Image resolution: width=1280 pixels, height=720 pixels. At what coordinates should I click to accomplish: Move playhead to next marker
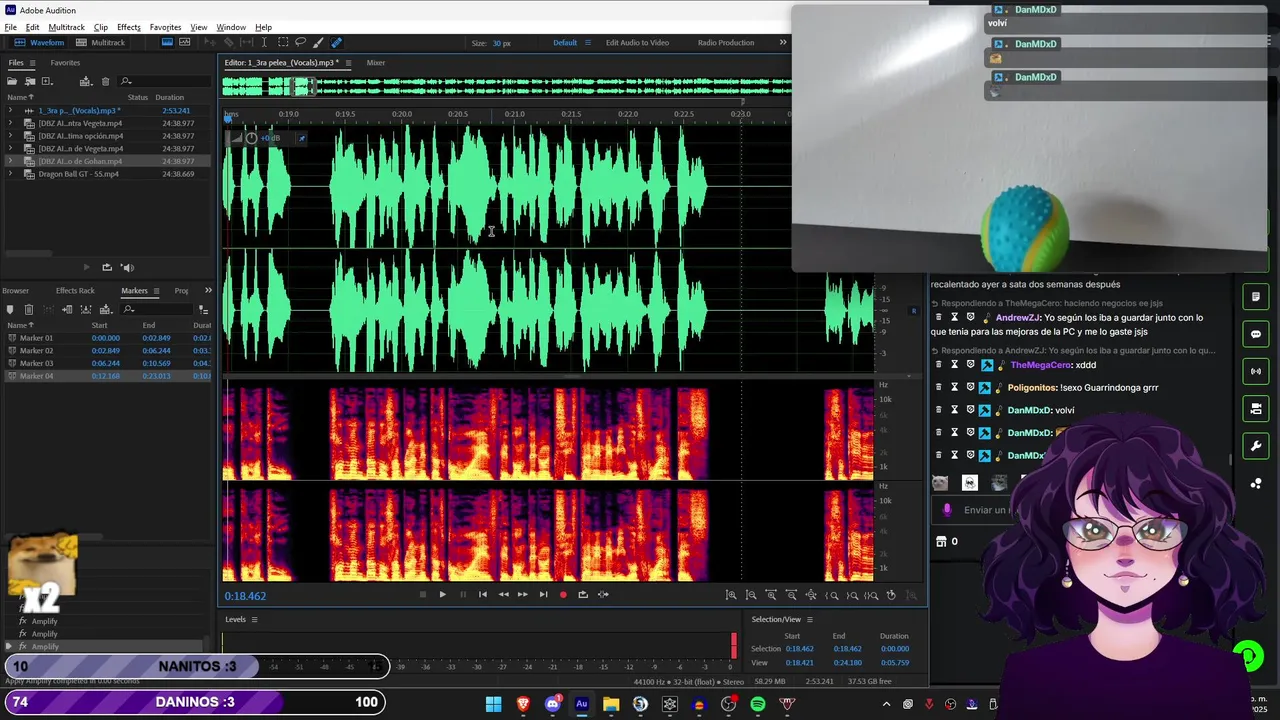point(543,595)
